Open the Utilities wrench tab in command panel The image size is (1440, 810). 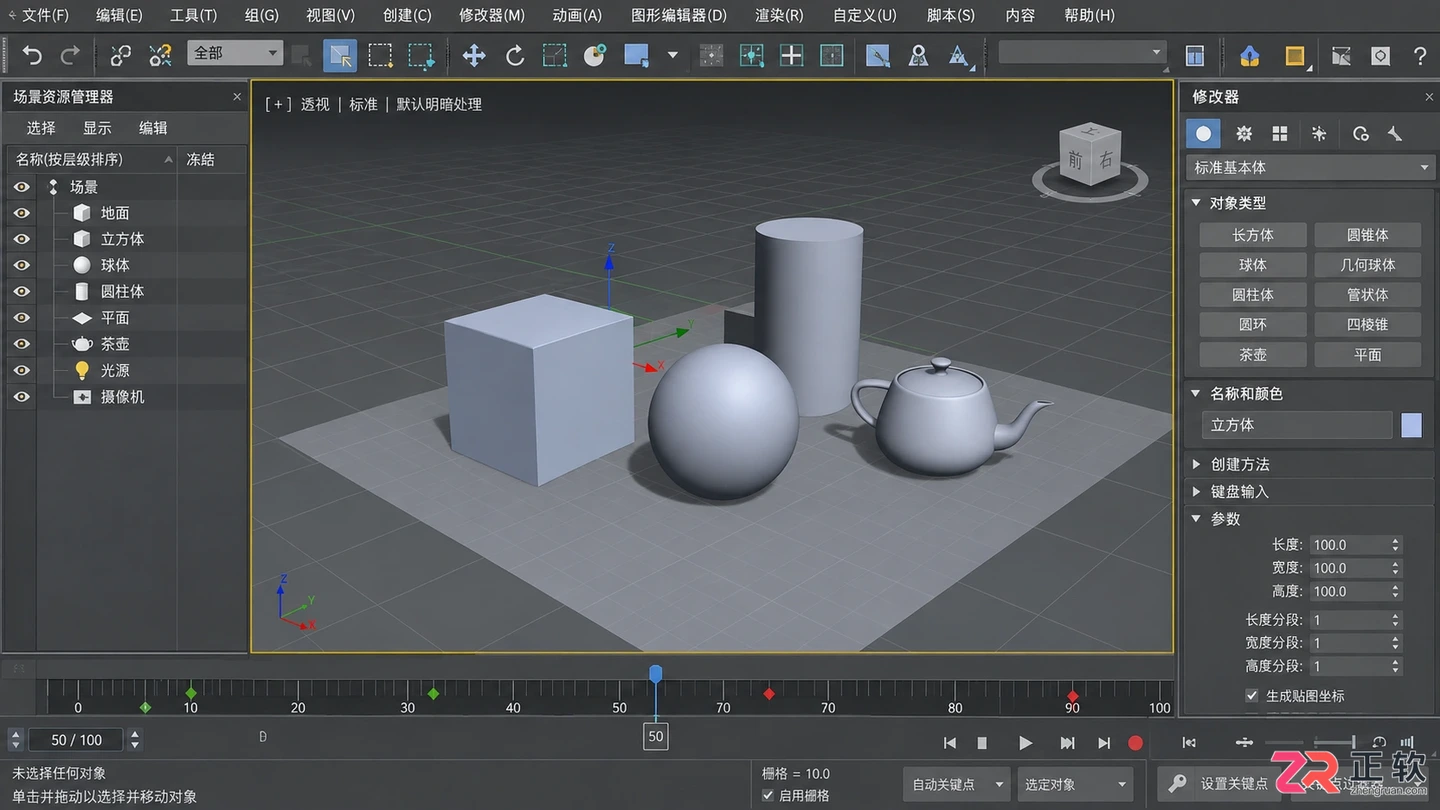(x=1395, y=133)
